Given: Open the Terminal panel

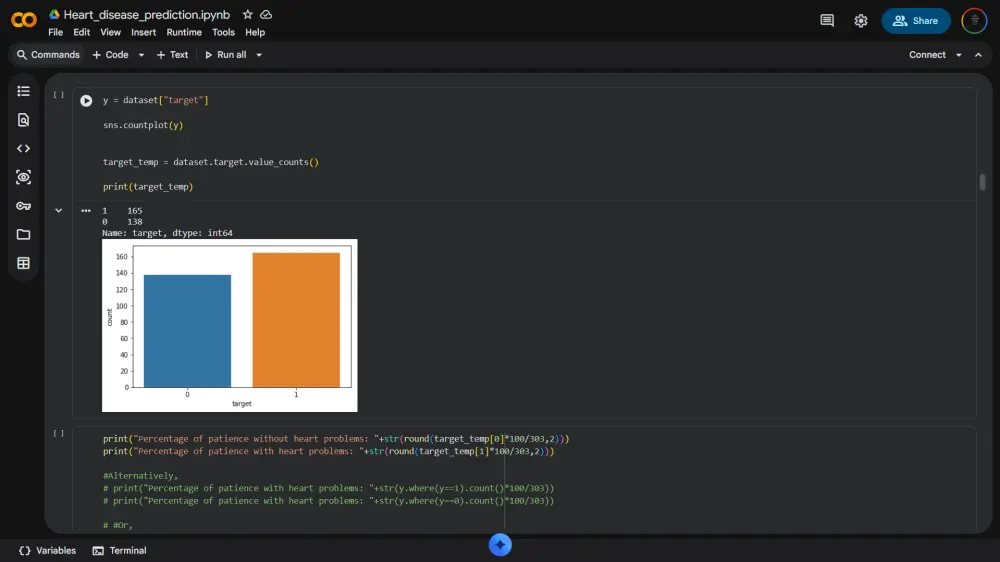Looking at the screenshot, I should 119,551.
